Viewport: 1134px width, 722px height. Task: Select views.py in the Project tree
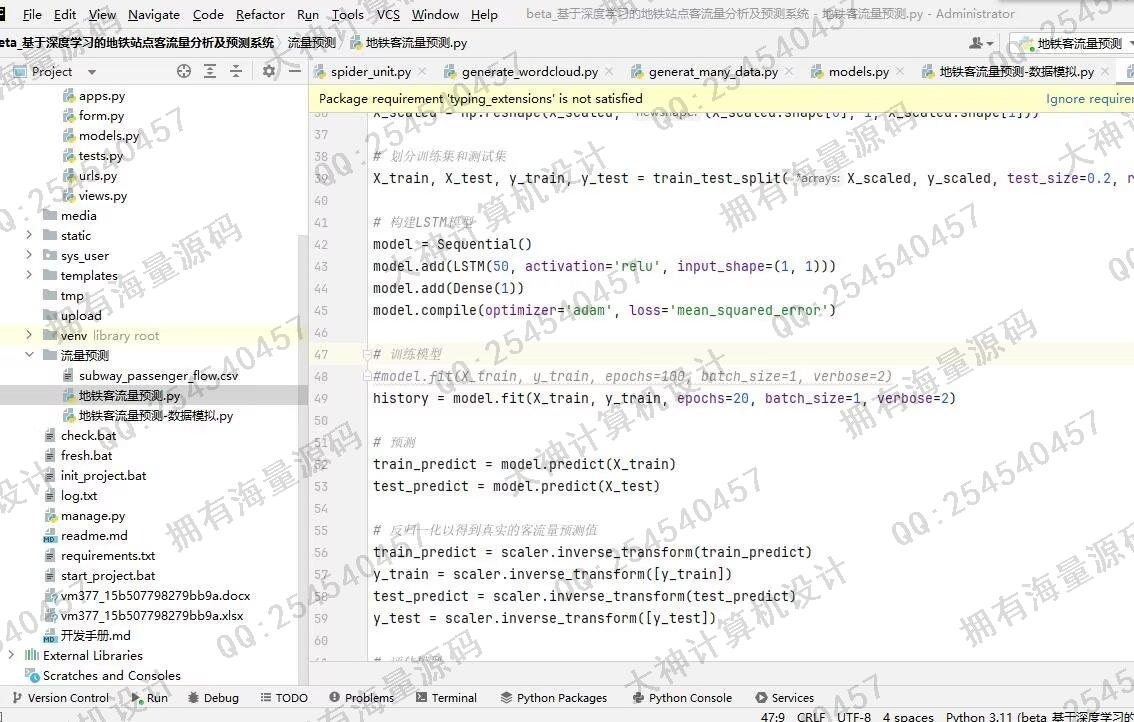103,195
